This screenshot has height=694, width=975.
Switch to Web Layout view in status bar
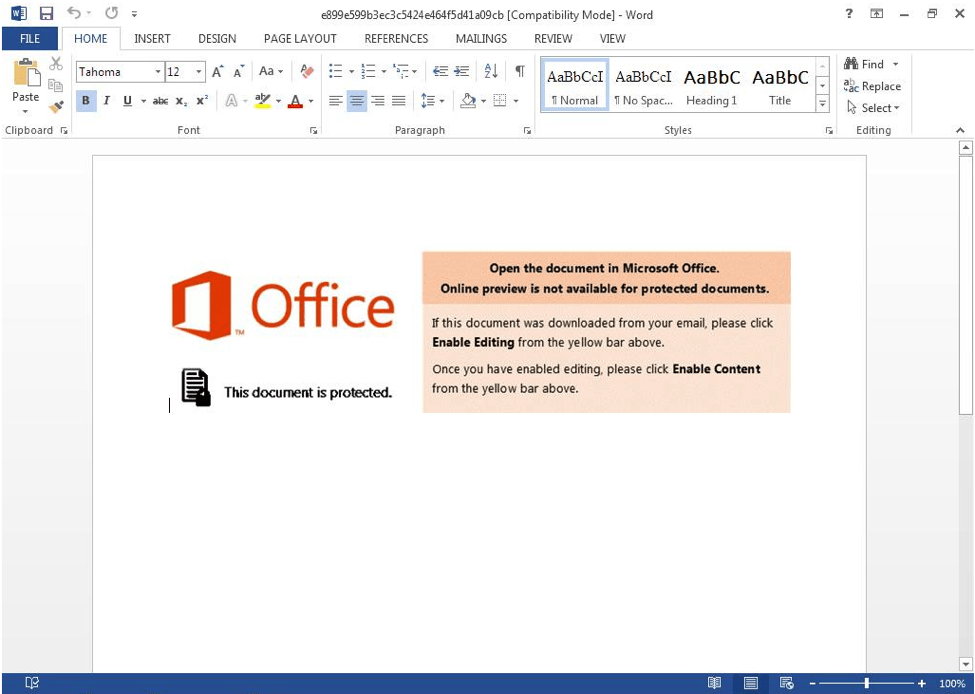click(786, 683)
